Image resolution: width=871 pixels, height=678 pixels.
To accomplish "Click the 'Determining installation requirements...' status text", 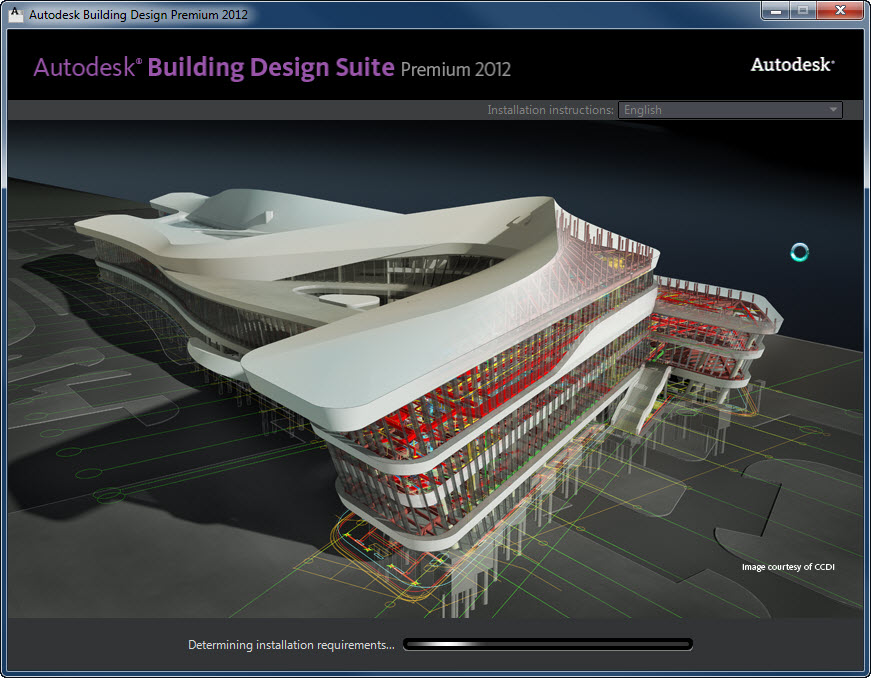I will point(291,645).
